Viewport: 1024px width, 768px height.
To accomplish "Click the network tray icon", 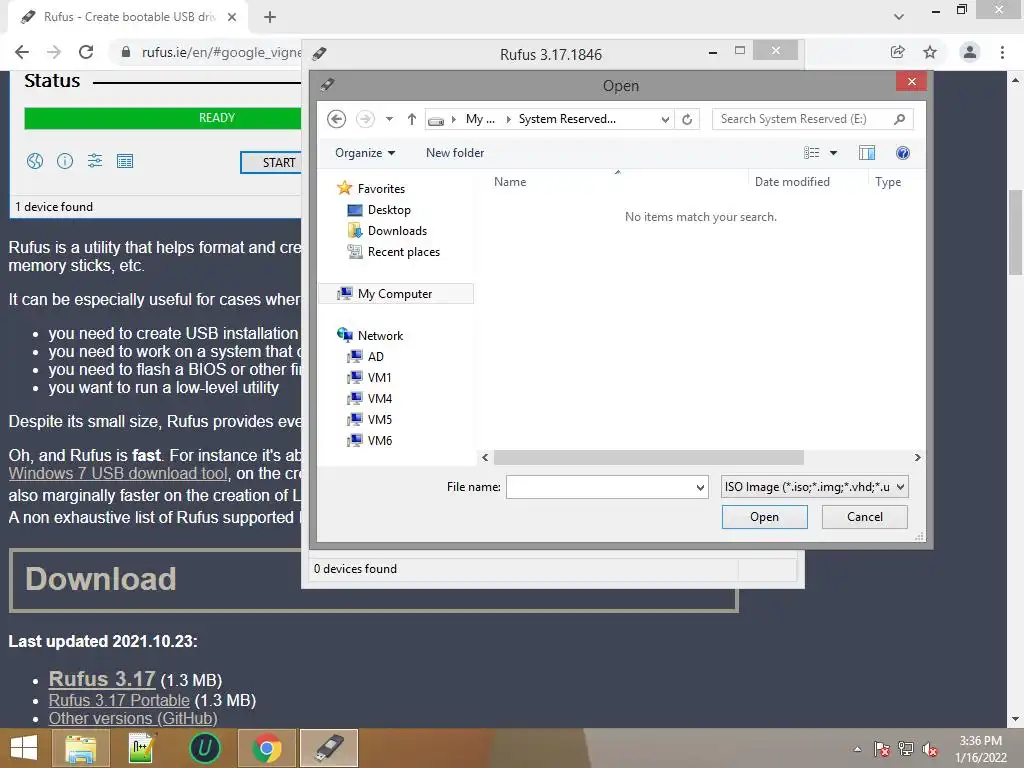I will tap(906, 749).
